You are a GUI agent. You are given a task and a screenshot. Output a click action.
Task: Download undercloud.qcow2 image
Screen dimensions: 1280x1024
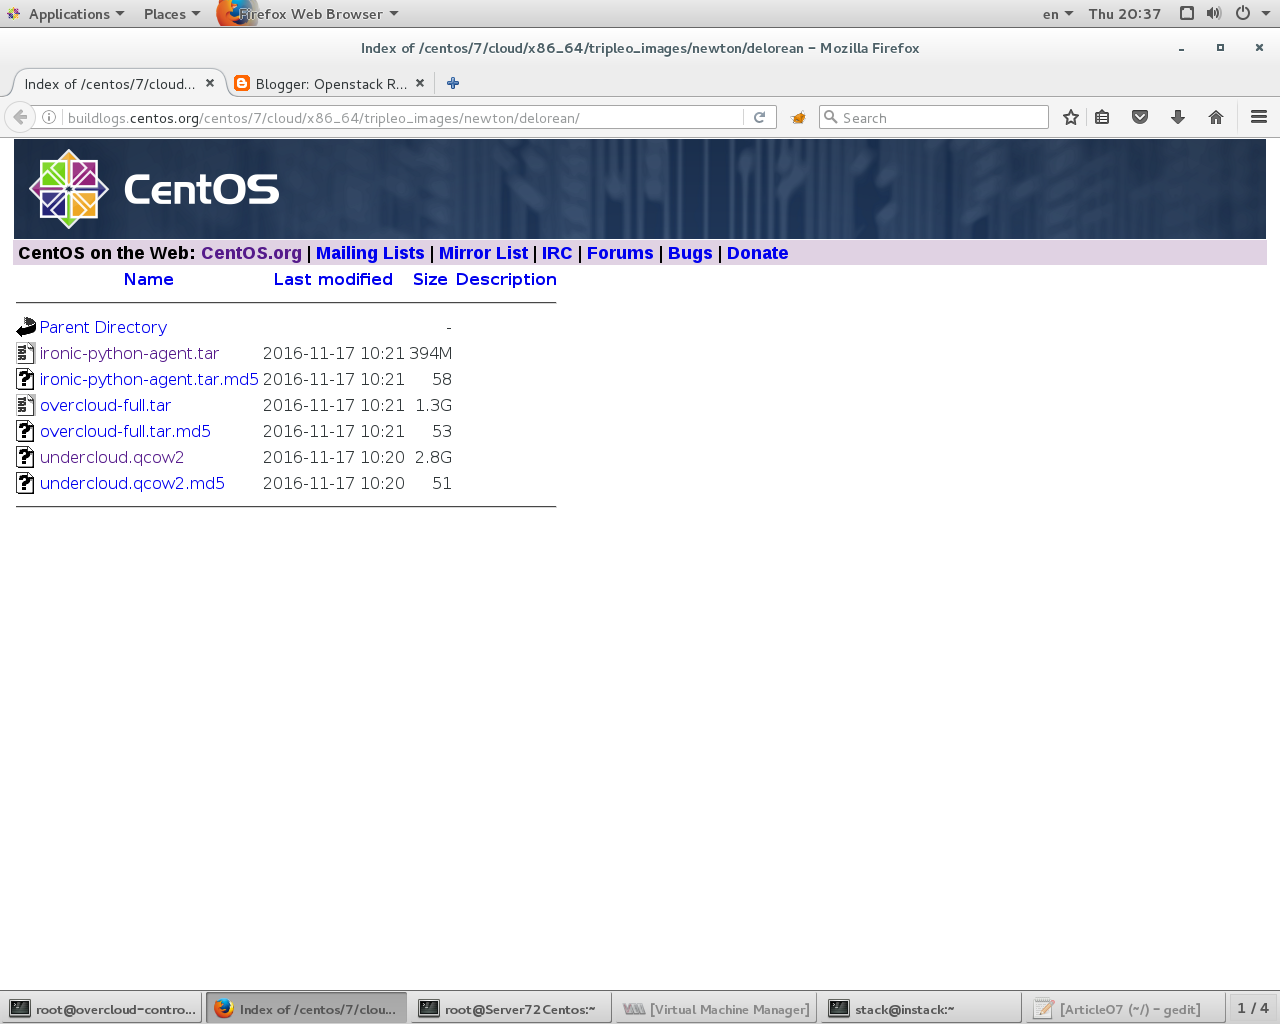pos(112,457)
